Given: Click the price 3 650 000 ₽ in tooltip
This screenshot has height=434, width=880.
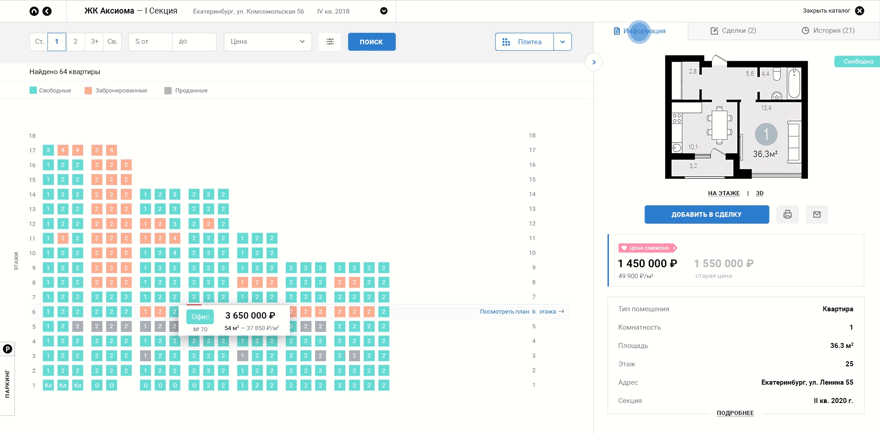Looking at the screenshot, I should click(x=251, y=316).
